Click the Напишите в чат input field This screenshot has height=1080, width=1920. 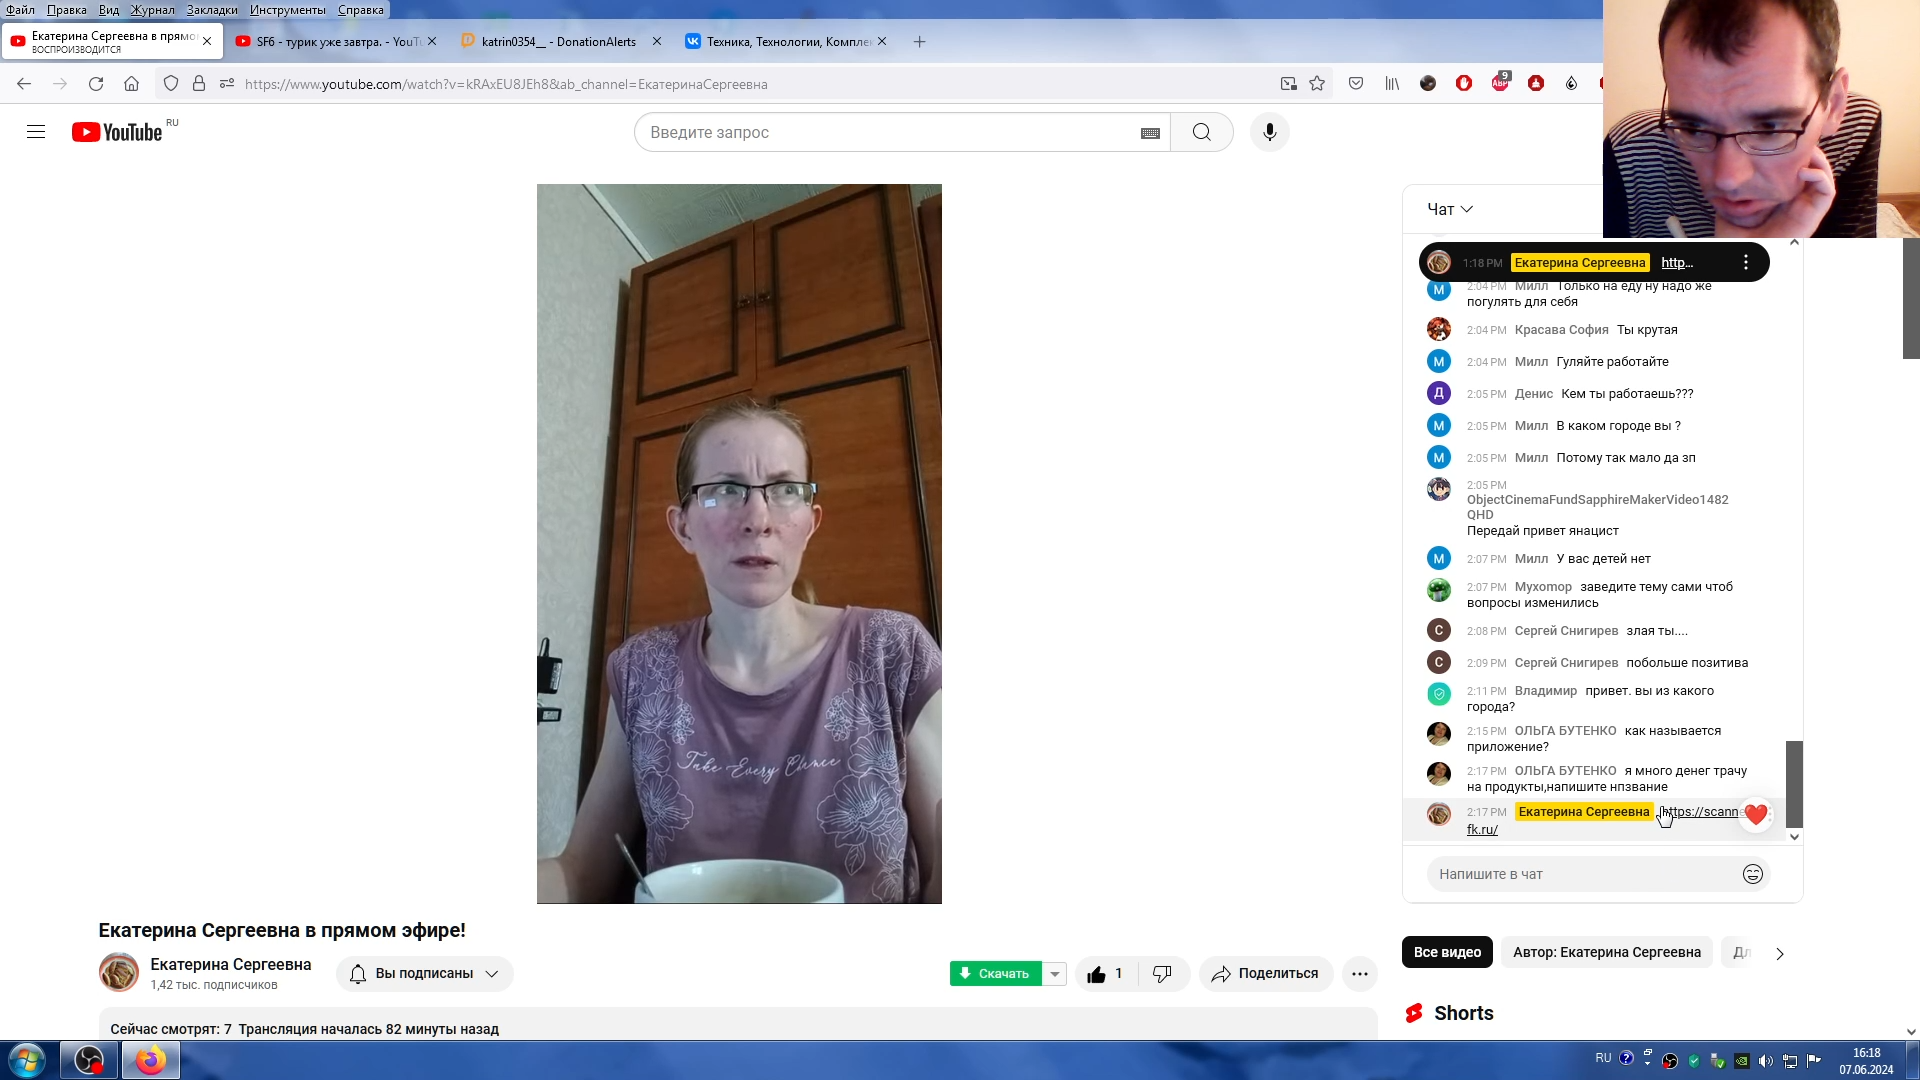coord(1580,873)
